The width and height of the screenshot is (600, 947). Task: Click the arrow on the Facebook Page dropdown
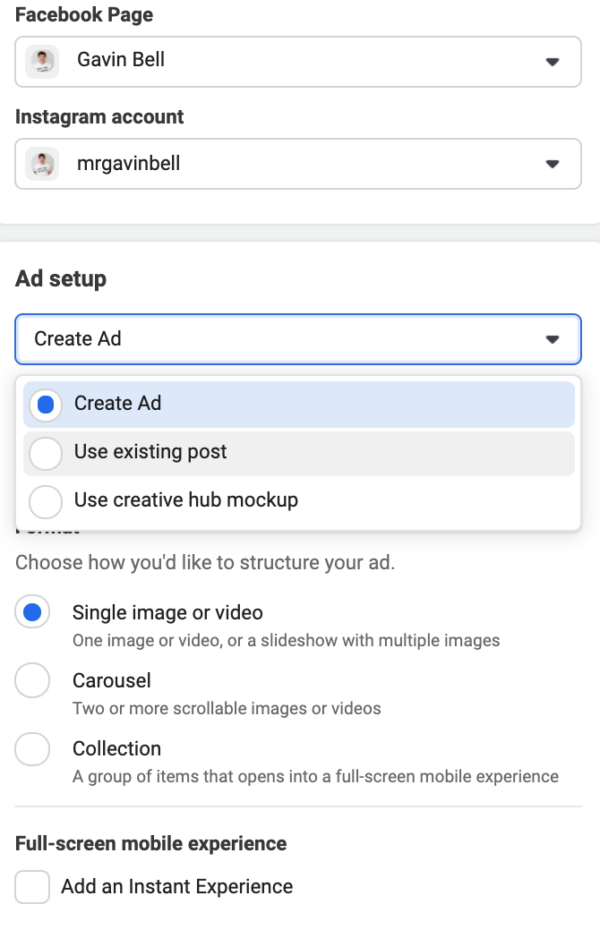pos(552,62)
